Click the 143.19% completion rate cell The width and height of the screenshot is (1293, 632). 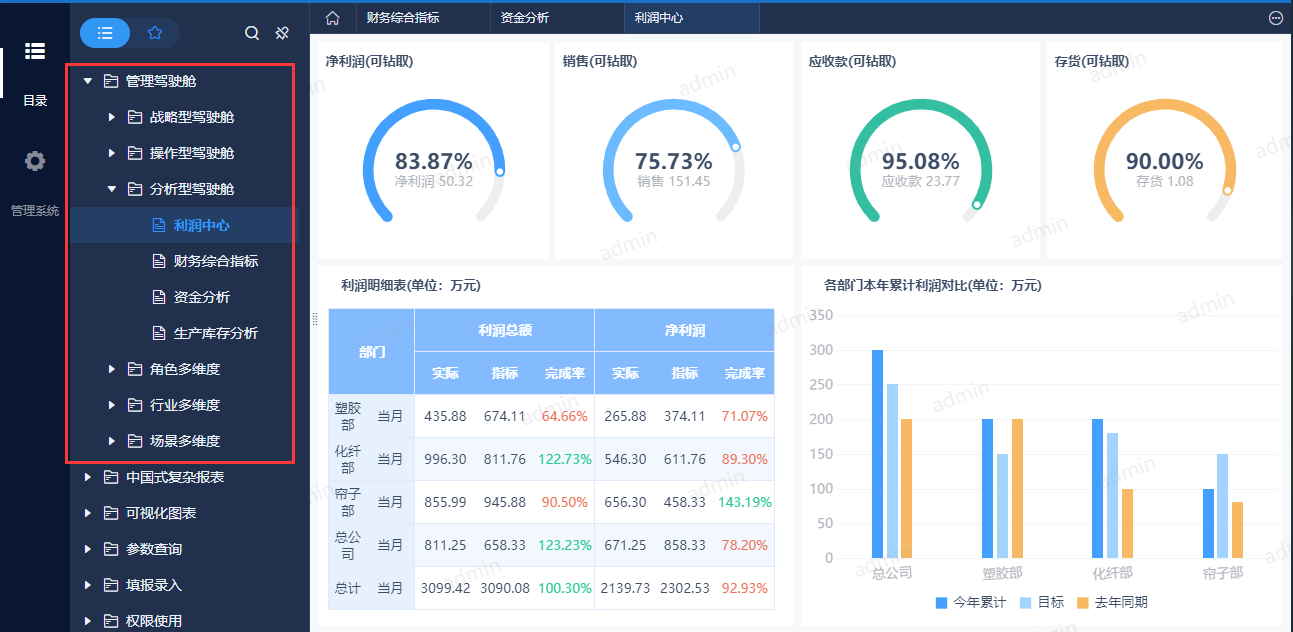tap(745, 502)
